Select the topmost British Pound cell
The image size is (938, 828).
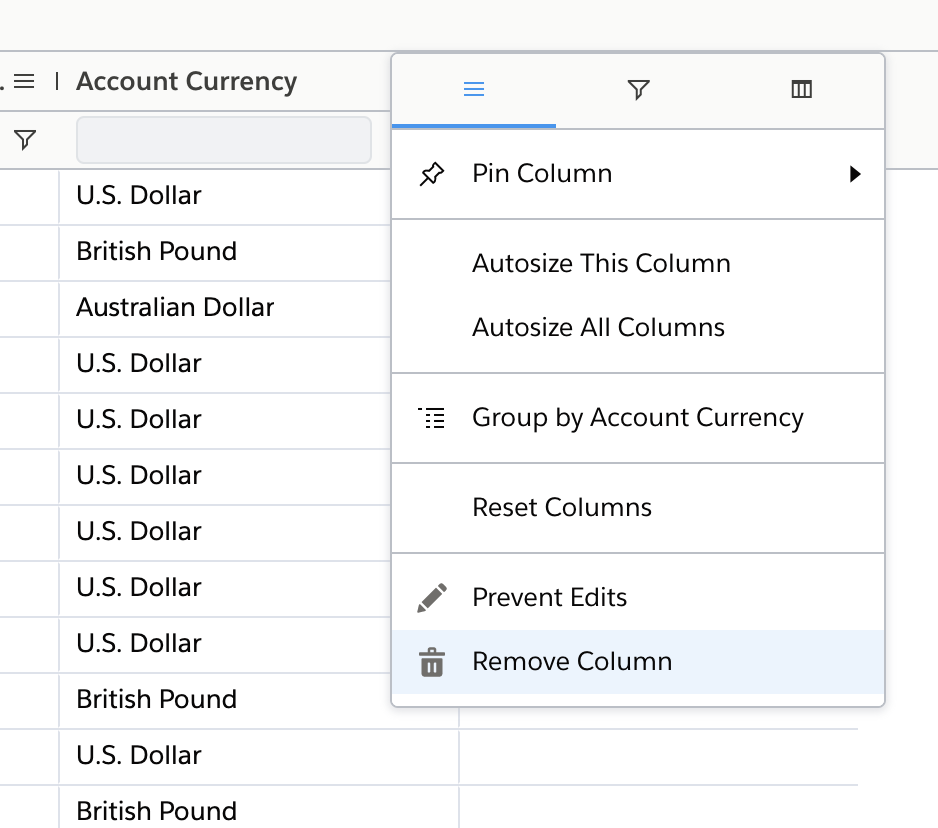click(156, 252)
